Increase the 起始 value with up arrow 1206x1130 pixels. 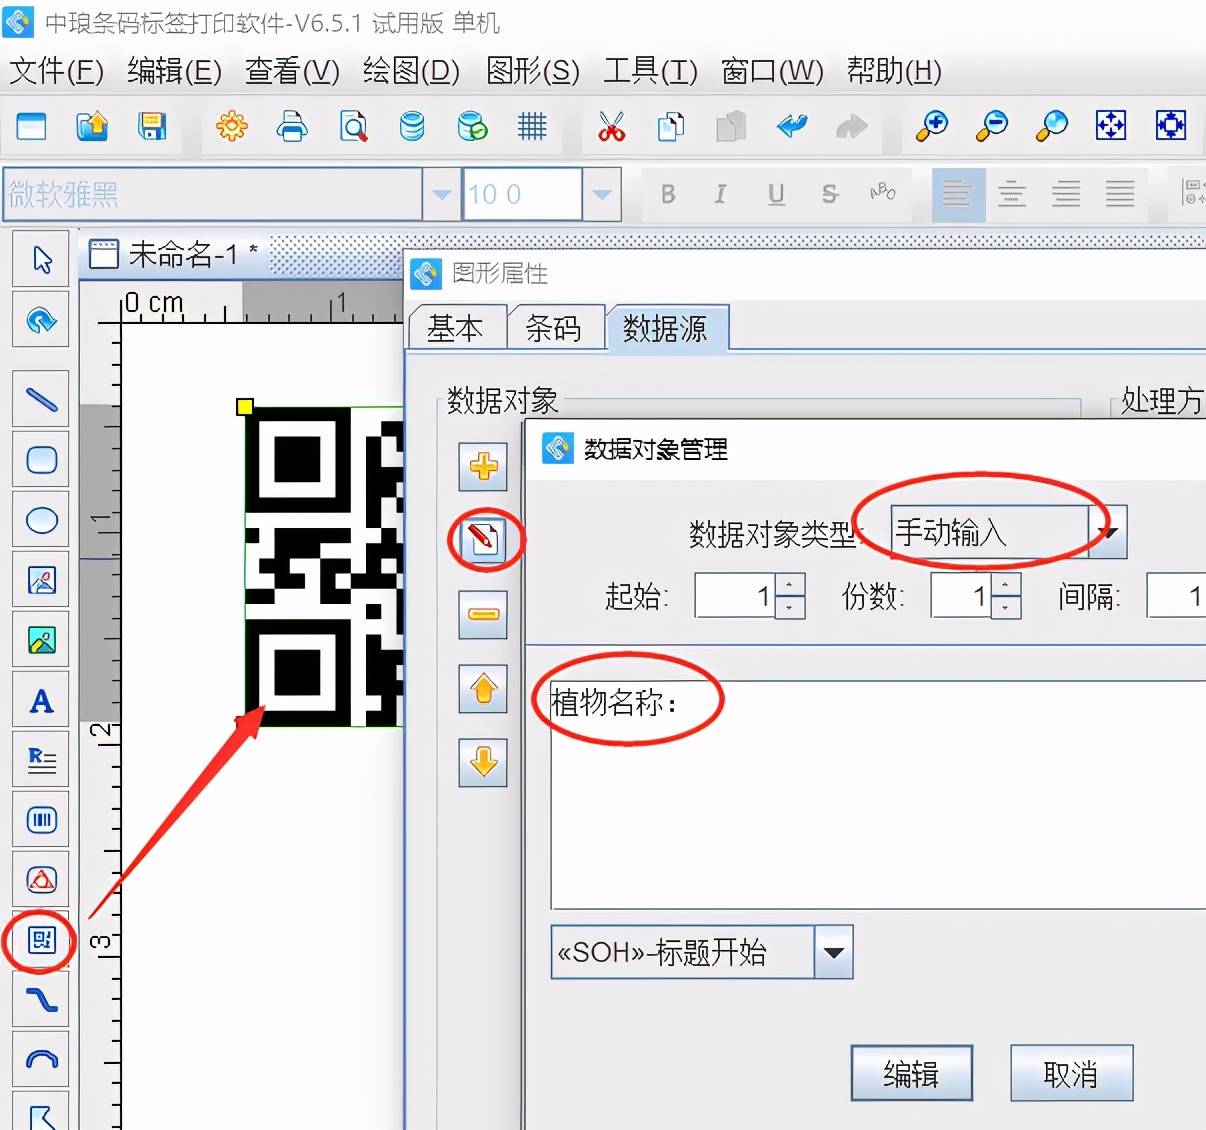[x=790, y=585]
